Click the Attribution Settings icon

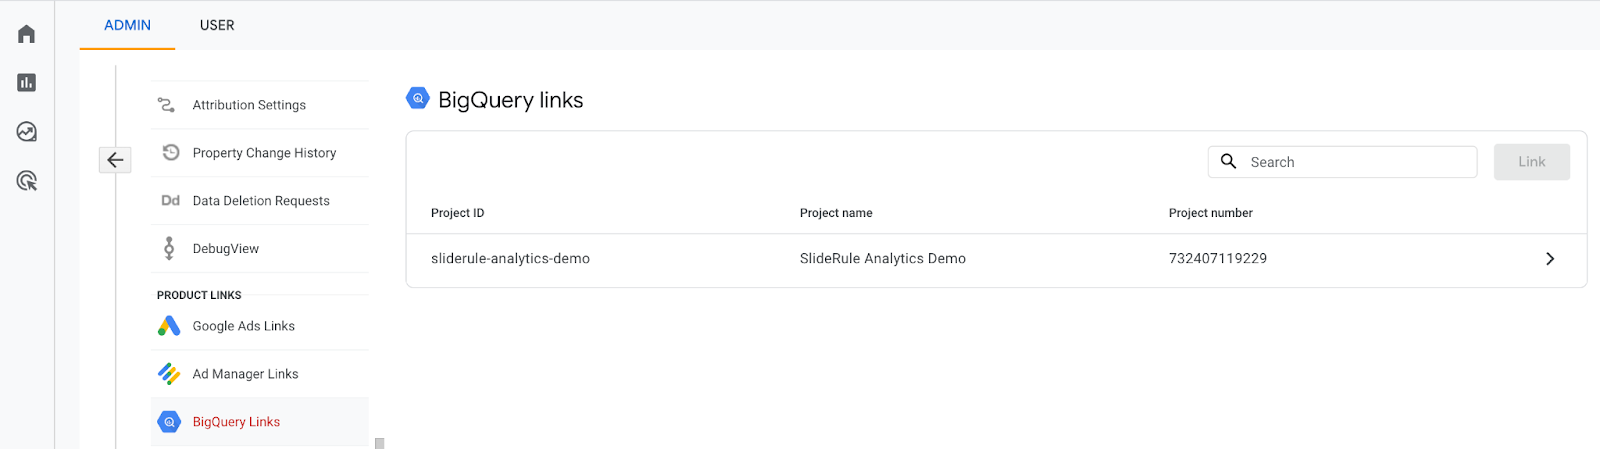click(167, 105)
